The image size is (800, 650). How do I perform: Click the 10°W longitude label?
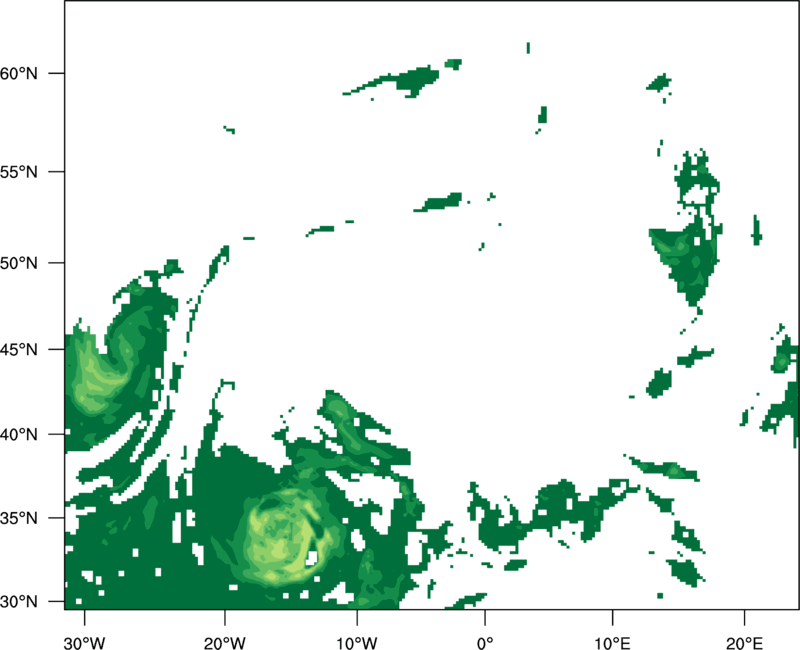pyautogui.click(x=357, y=643)
